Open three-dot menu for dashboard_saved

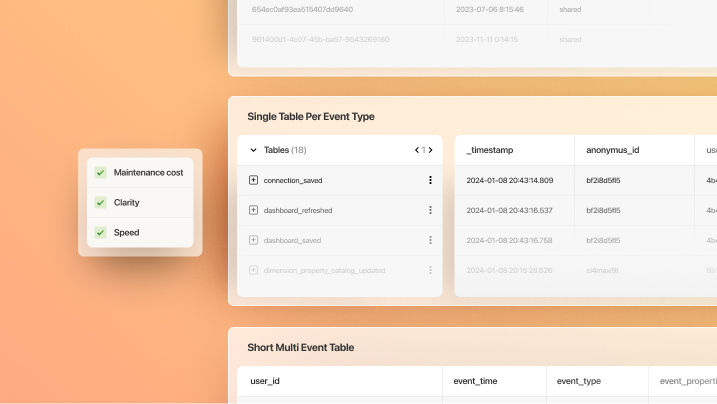(430, 240)
